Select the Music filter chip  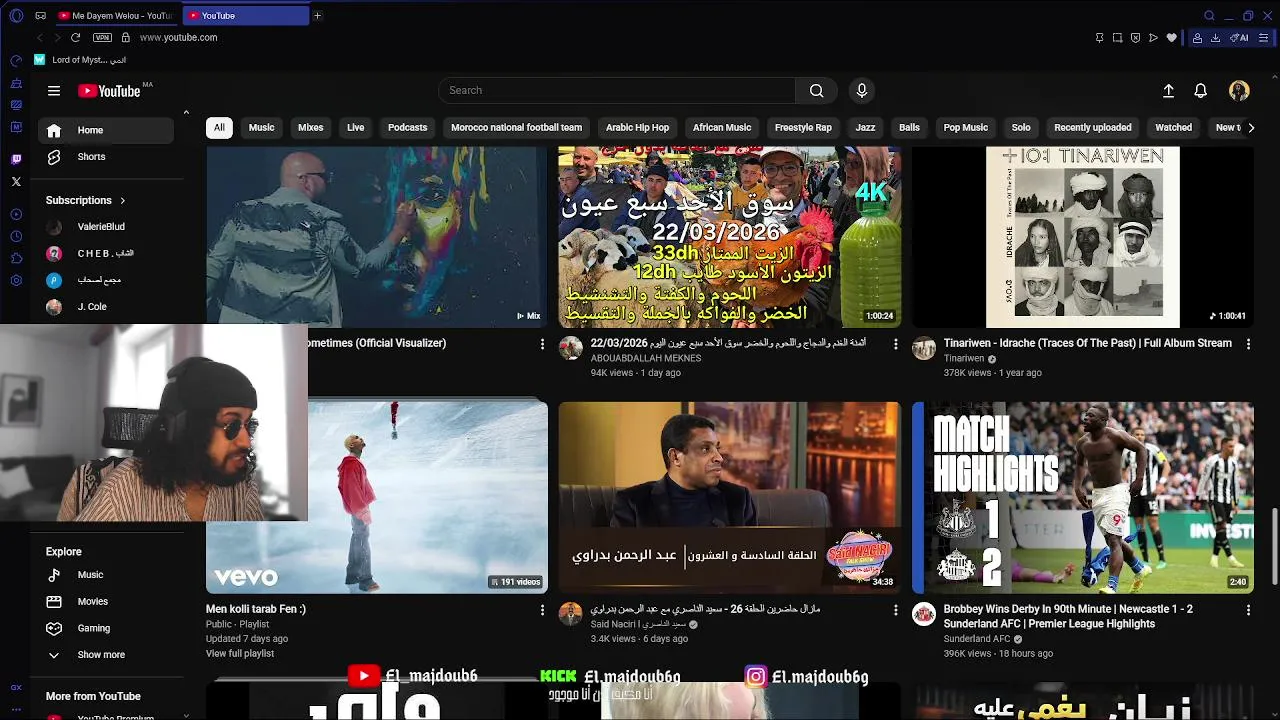pos(261,128)
